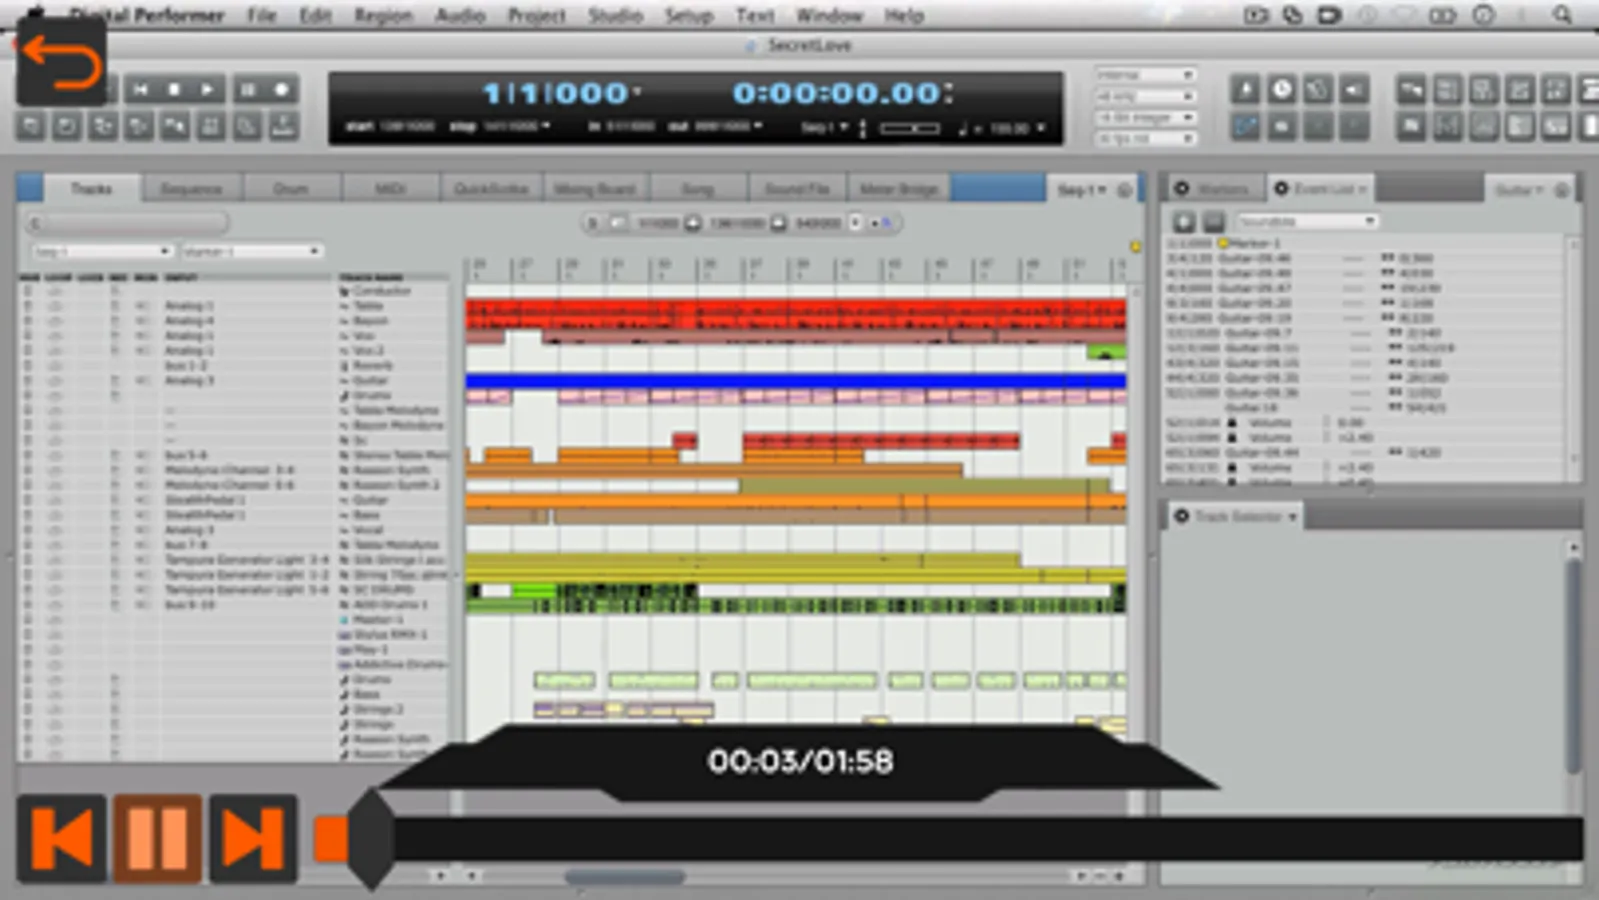This screenshot has height=900, width=1599.
Task: Toggle record-enable on the Conductor track row
Action: 115,291
